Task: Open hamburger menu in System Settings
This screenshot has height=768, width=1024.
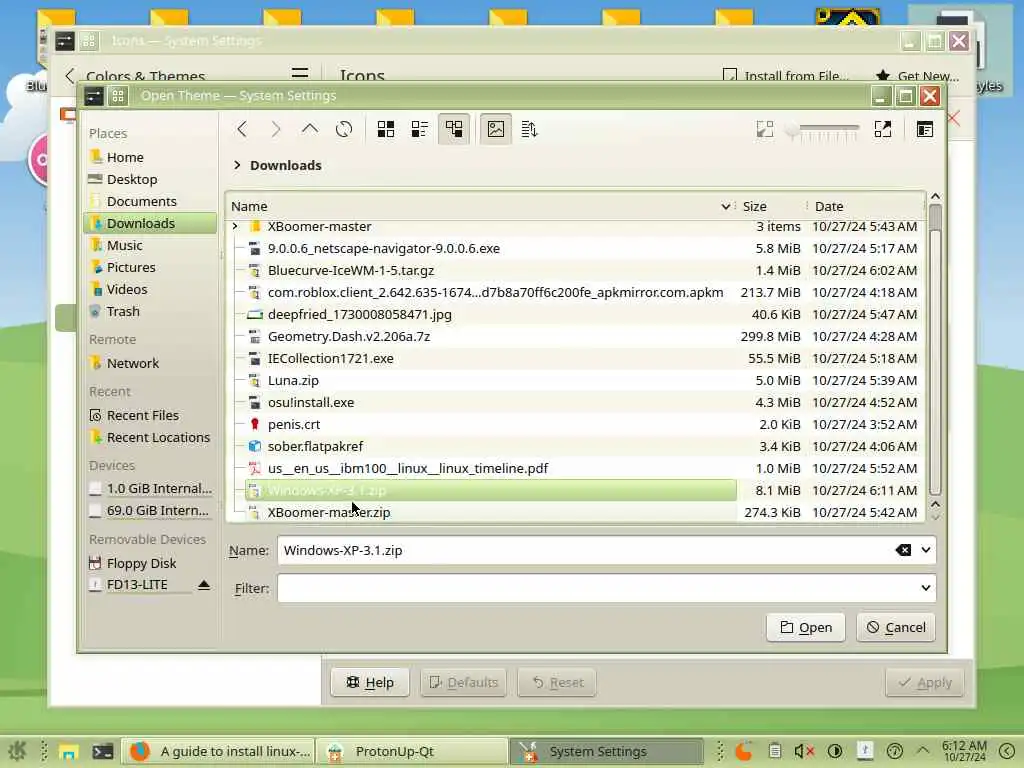Action: click(x=300, y=74)
